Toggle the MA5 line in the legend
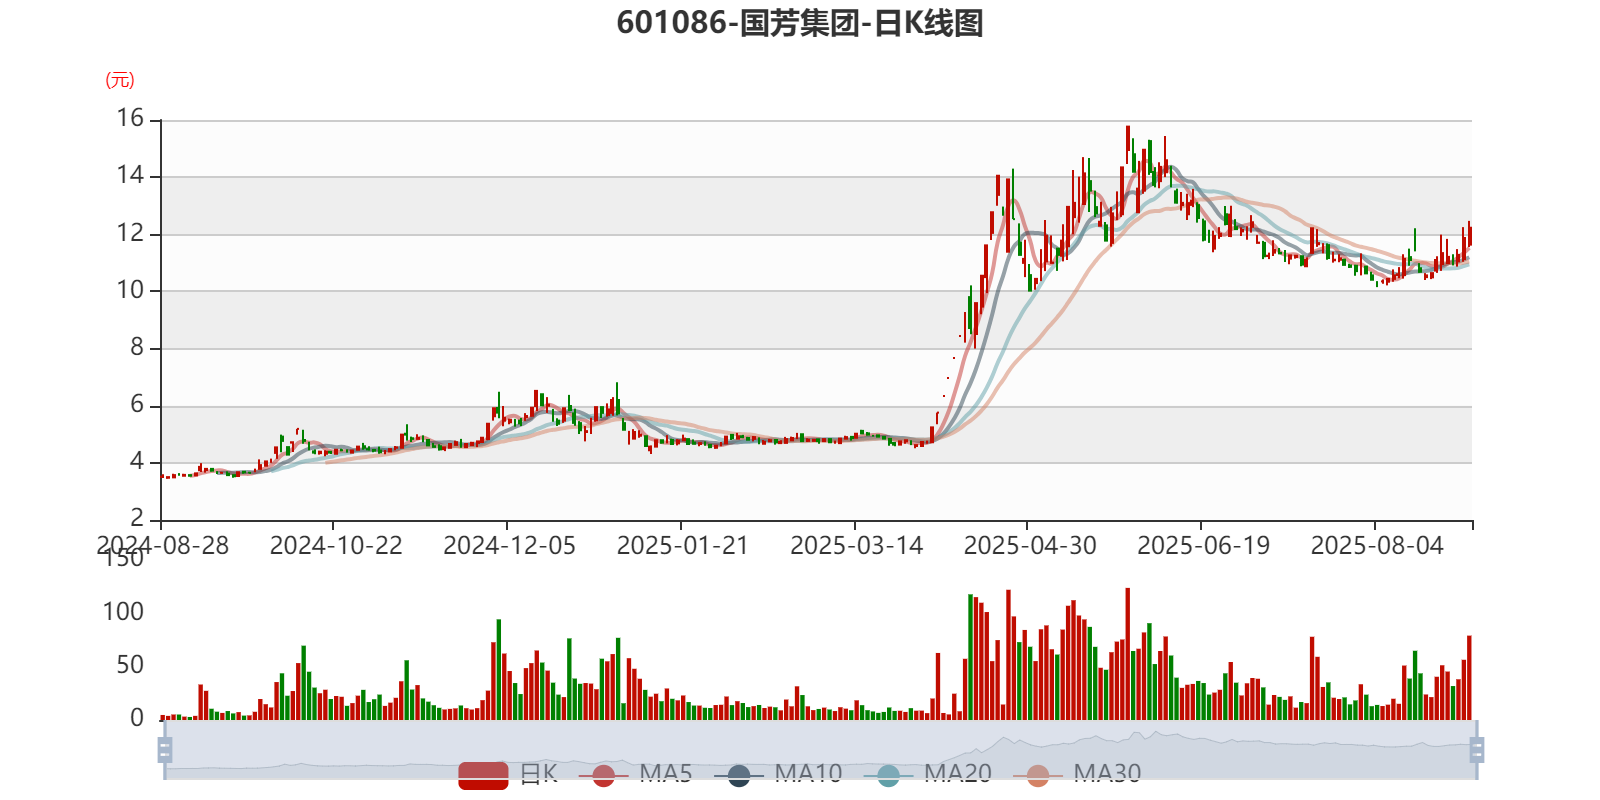1600x800 pixels. [x=635, y=775]
